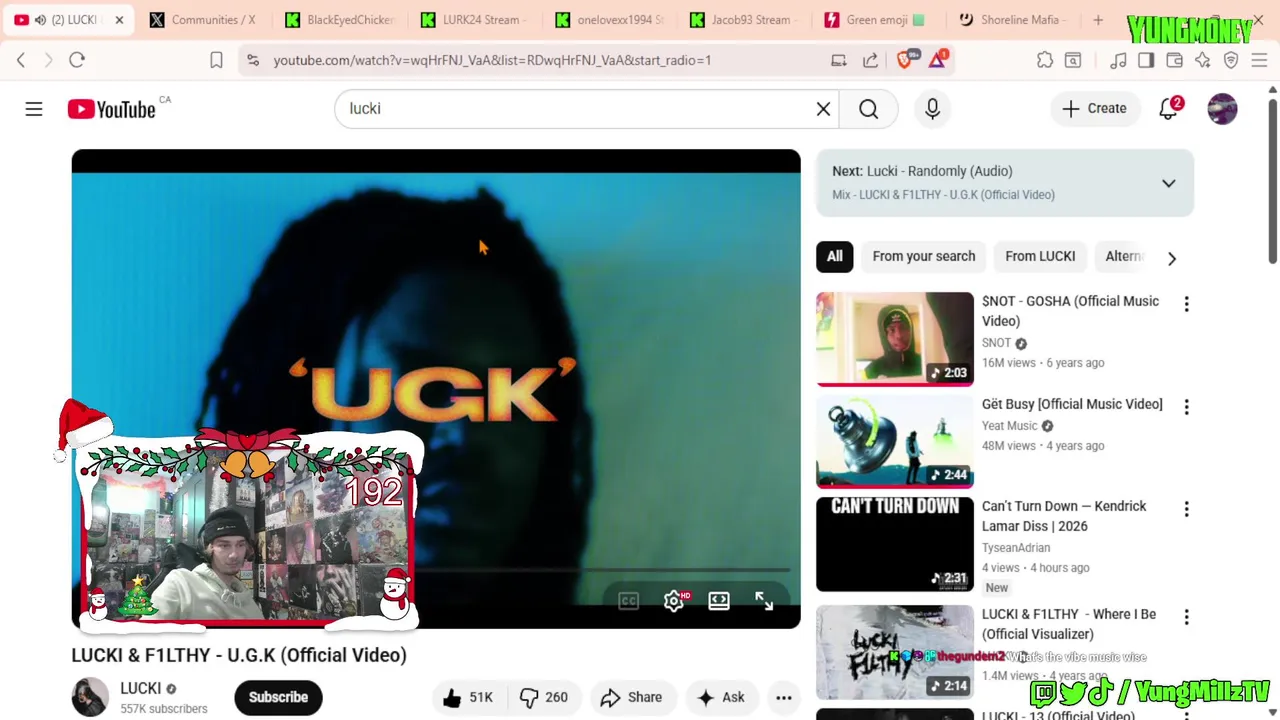Open options for Where I Be video
This screenshot has width=1280, height=720.
1186,617
